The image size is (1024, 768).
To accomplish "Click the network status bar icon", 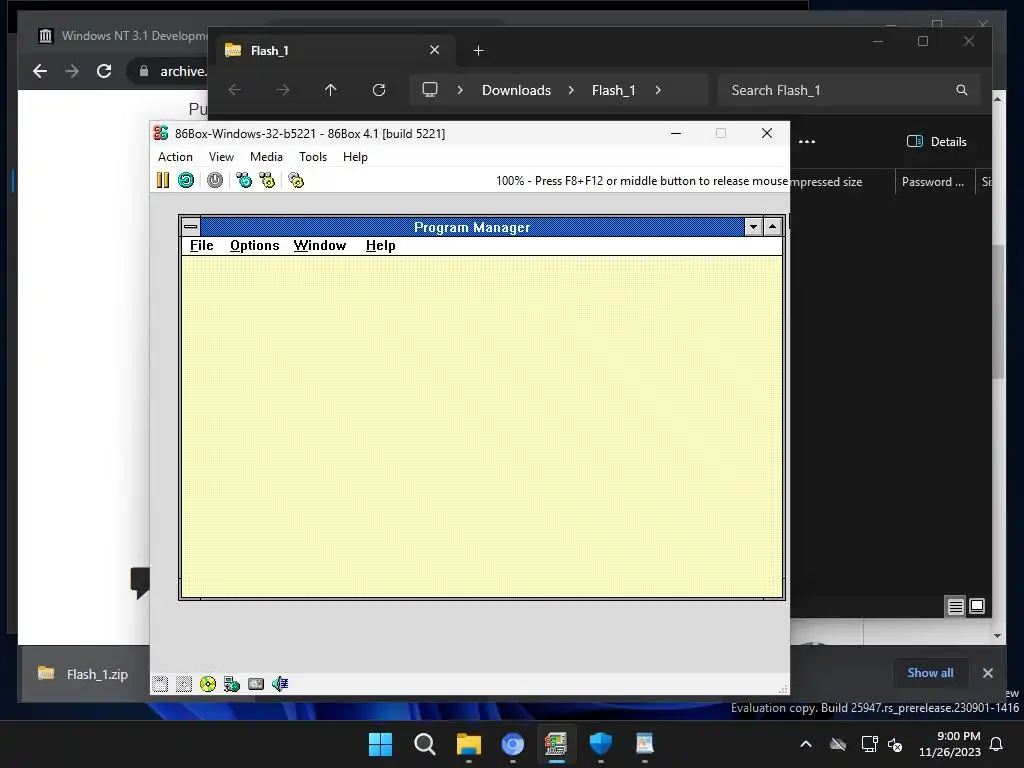I will point(232,684).
